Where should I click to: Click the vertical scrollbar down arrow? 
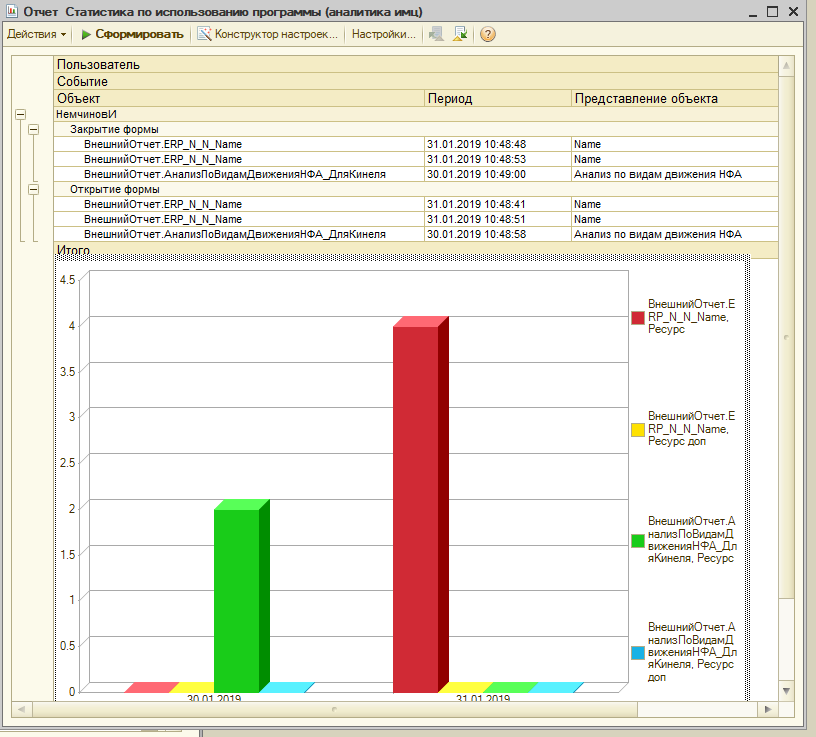click(786, 690)
